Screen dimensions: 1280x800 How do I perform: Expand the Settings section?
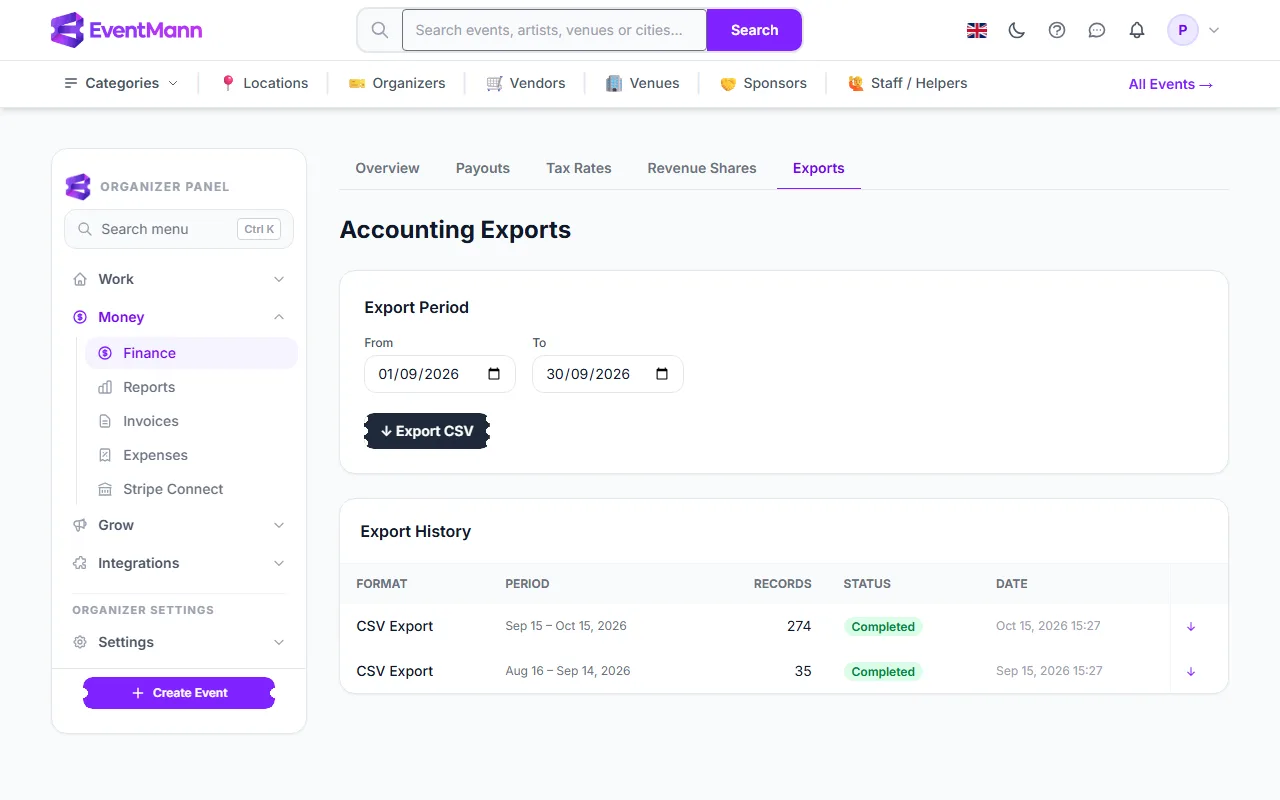(179, 642)
